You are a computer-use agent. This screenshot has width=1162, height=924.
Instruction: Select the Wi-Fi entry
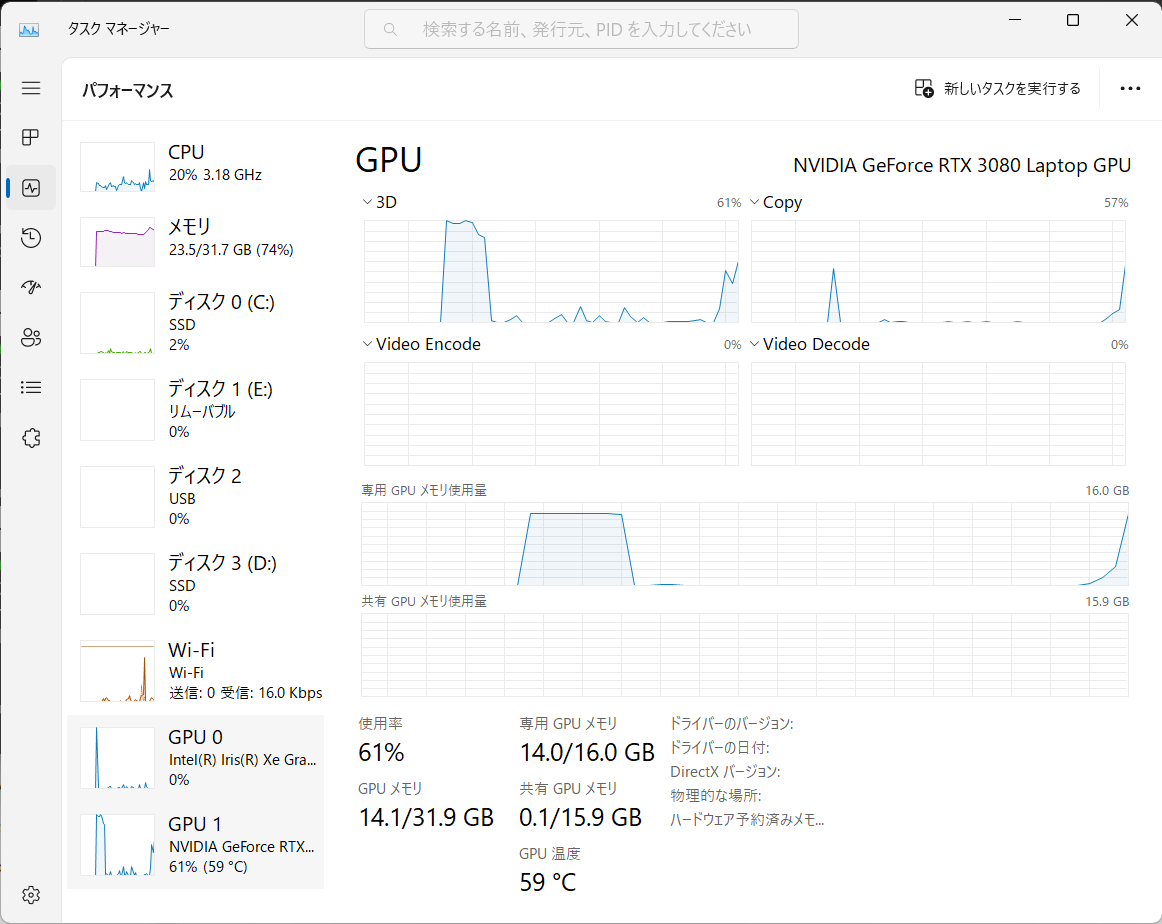click(196, 671)
